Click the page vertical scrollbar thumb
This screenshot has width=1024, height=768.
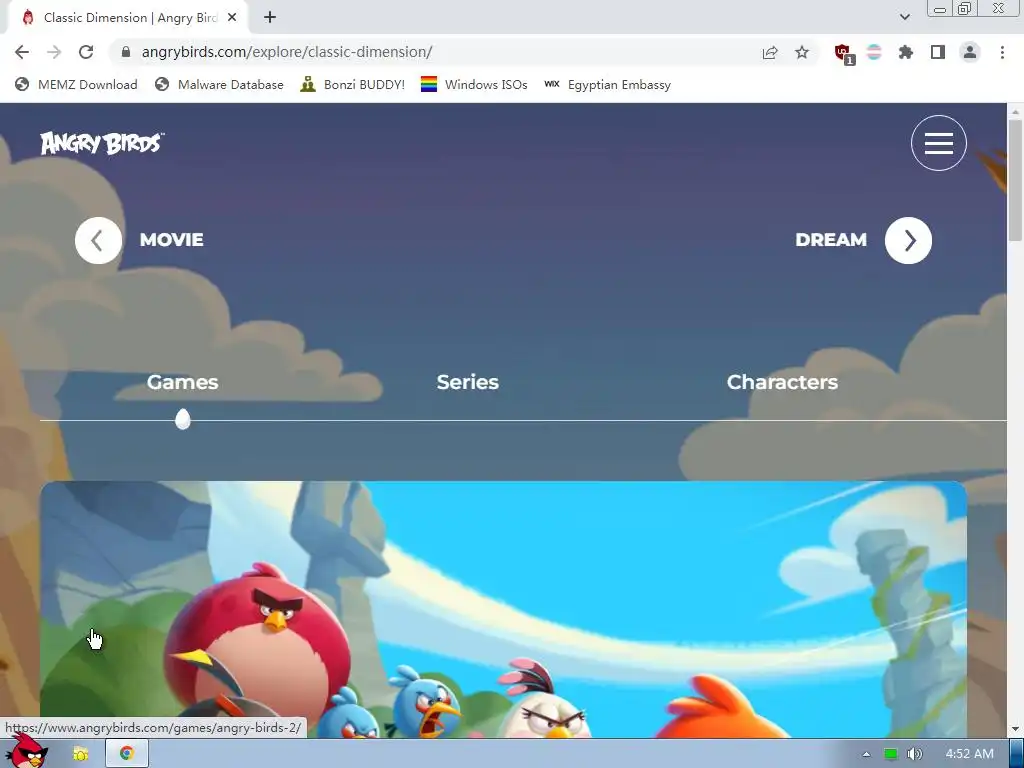pos(1015,178)
